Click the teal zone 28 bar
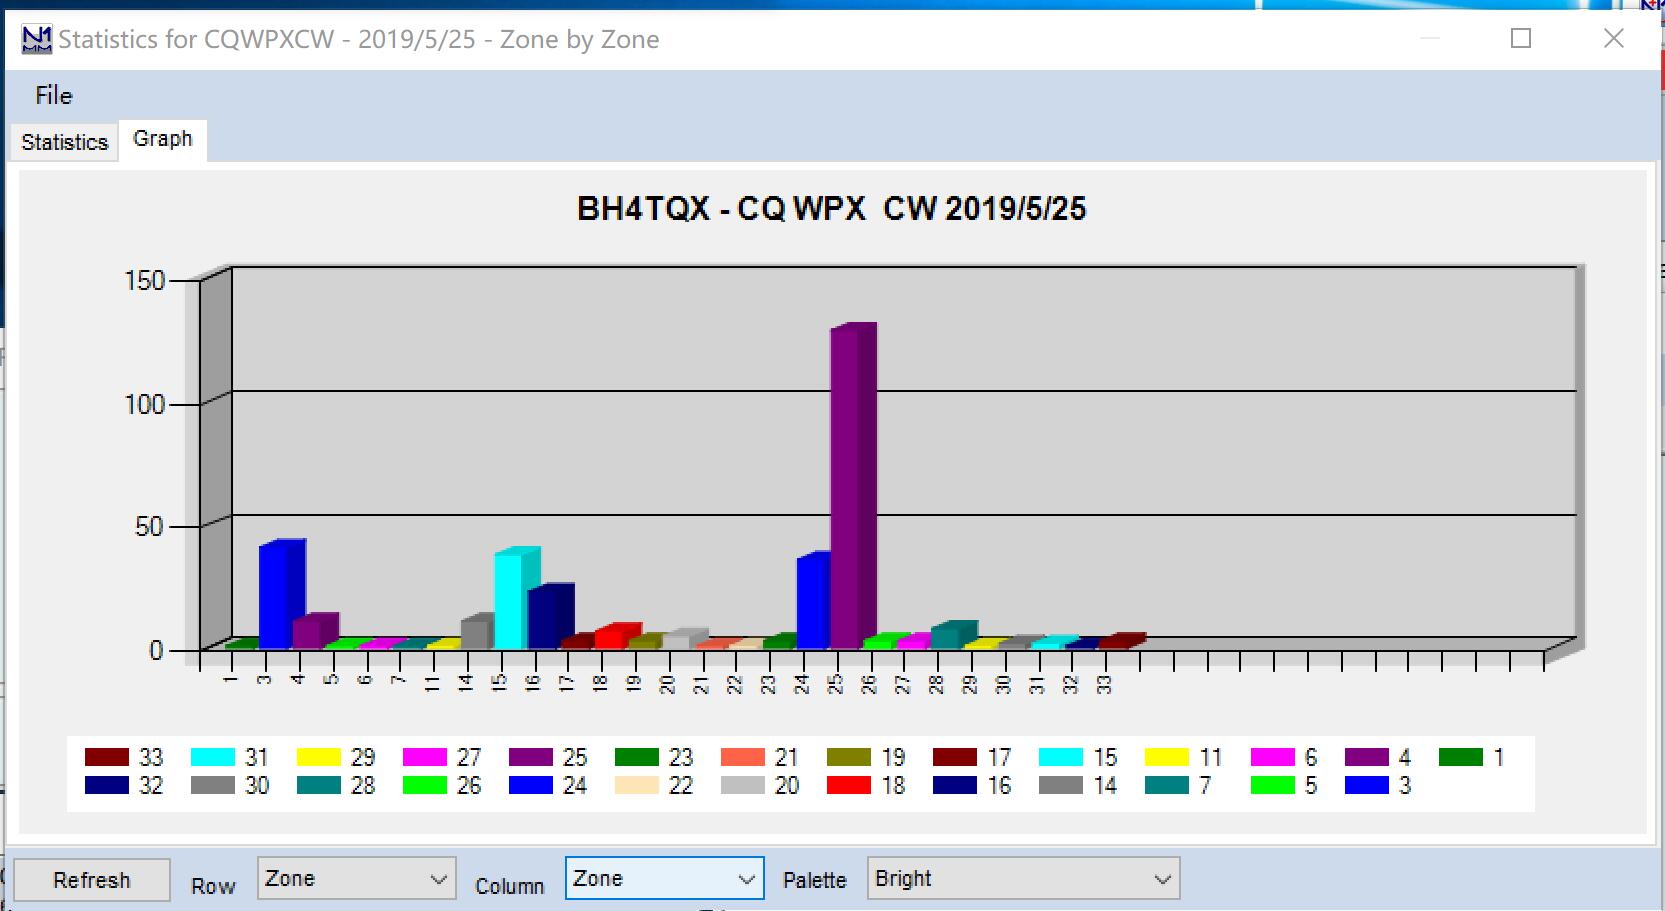Screen dimensions: 1665x911 [x=954, y=635]
